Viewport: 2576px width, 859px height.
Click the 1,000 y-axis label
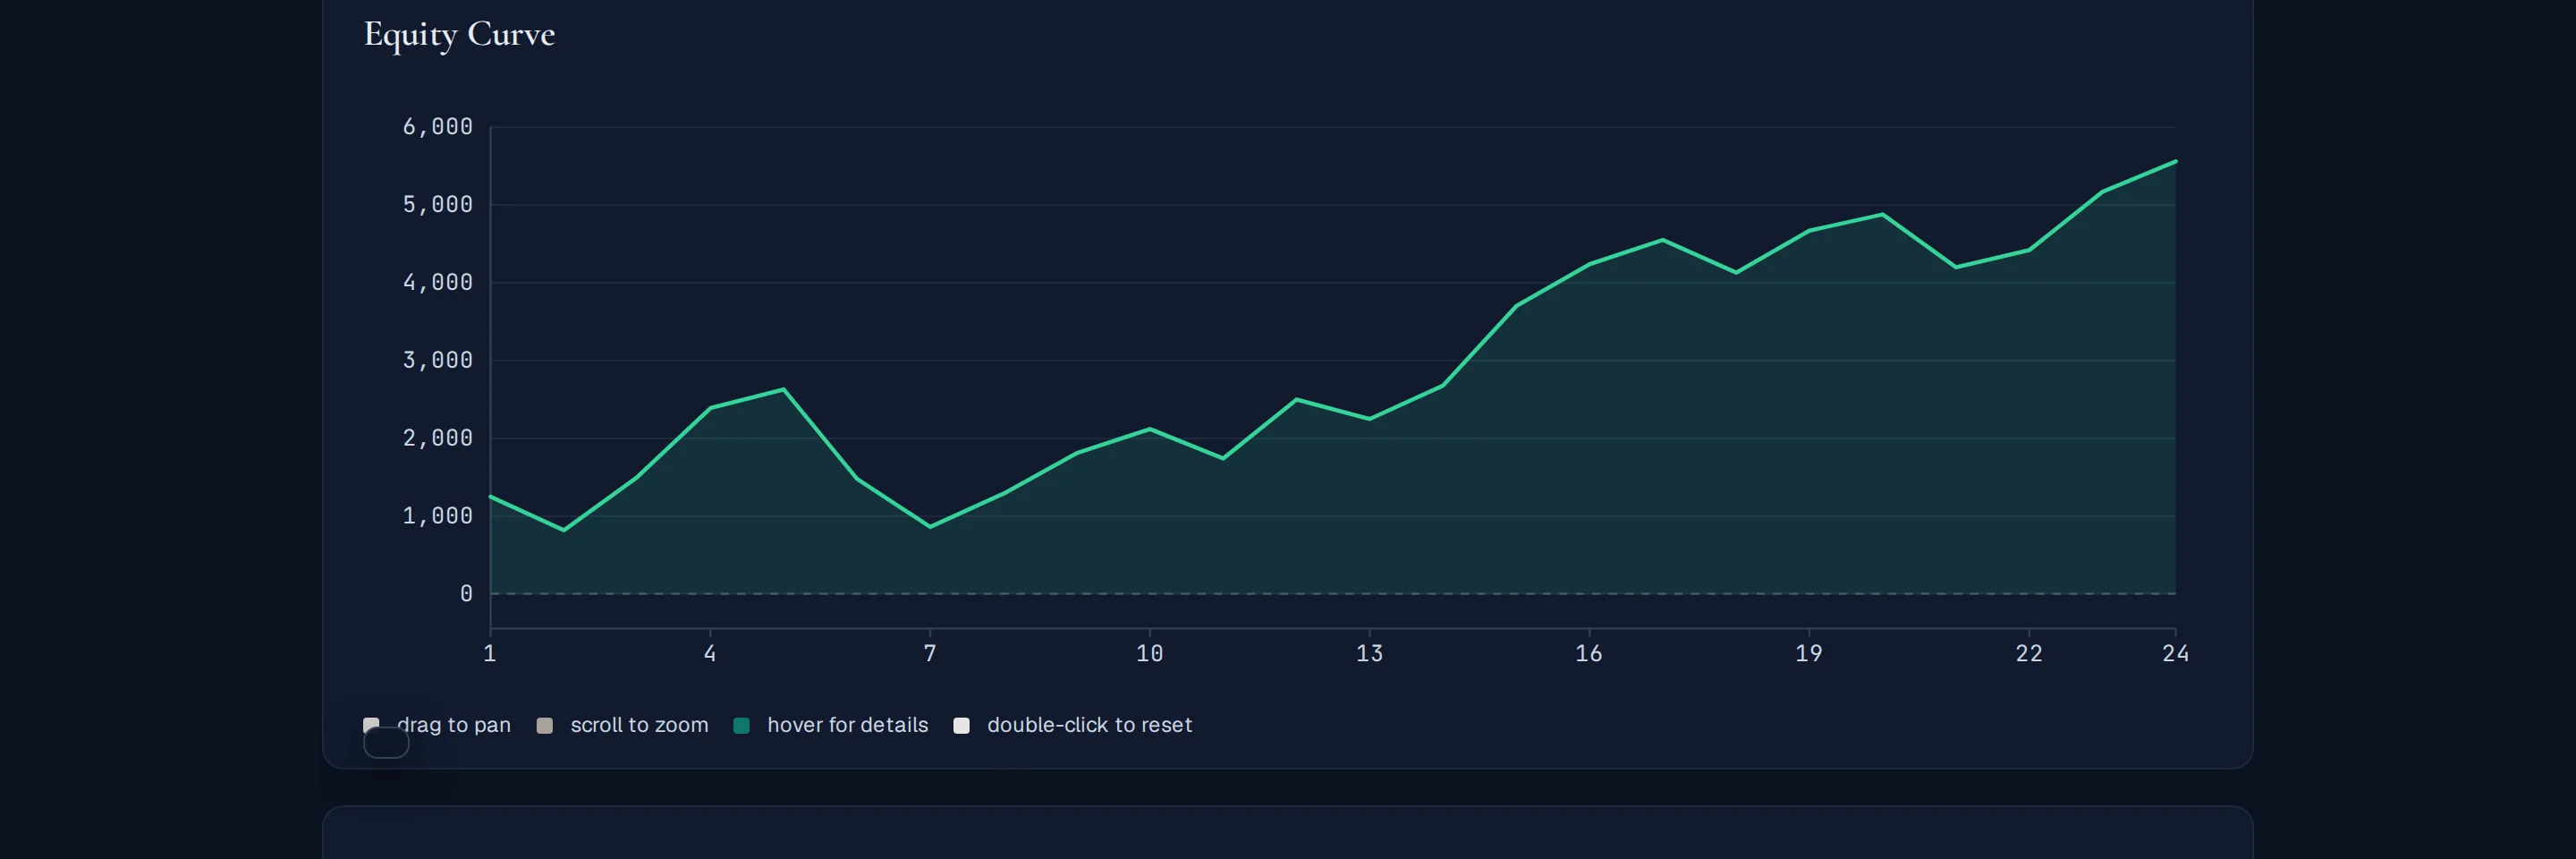437,516
